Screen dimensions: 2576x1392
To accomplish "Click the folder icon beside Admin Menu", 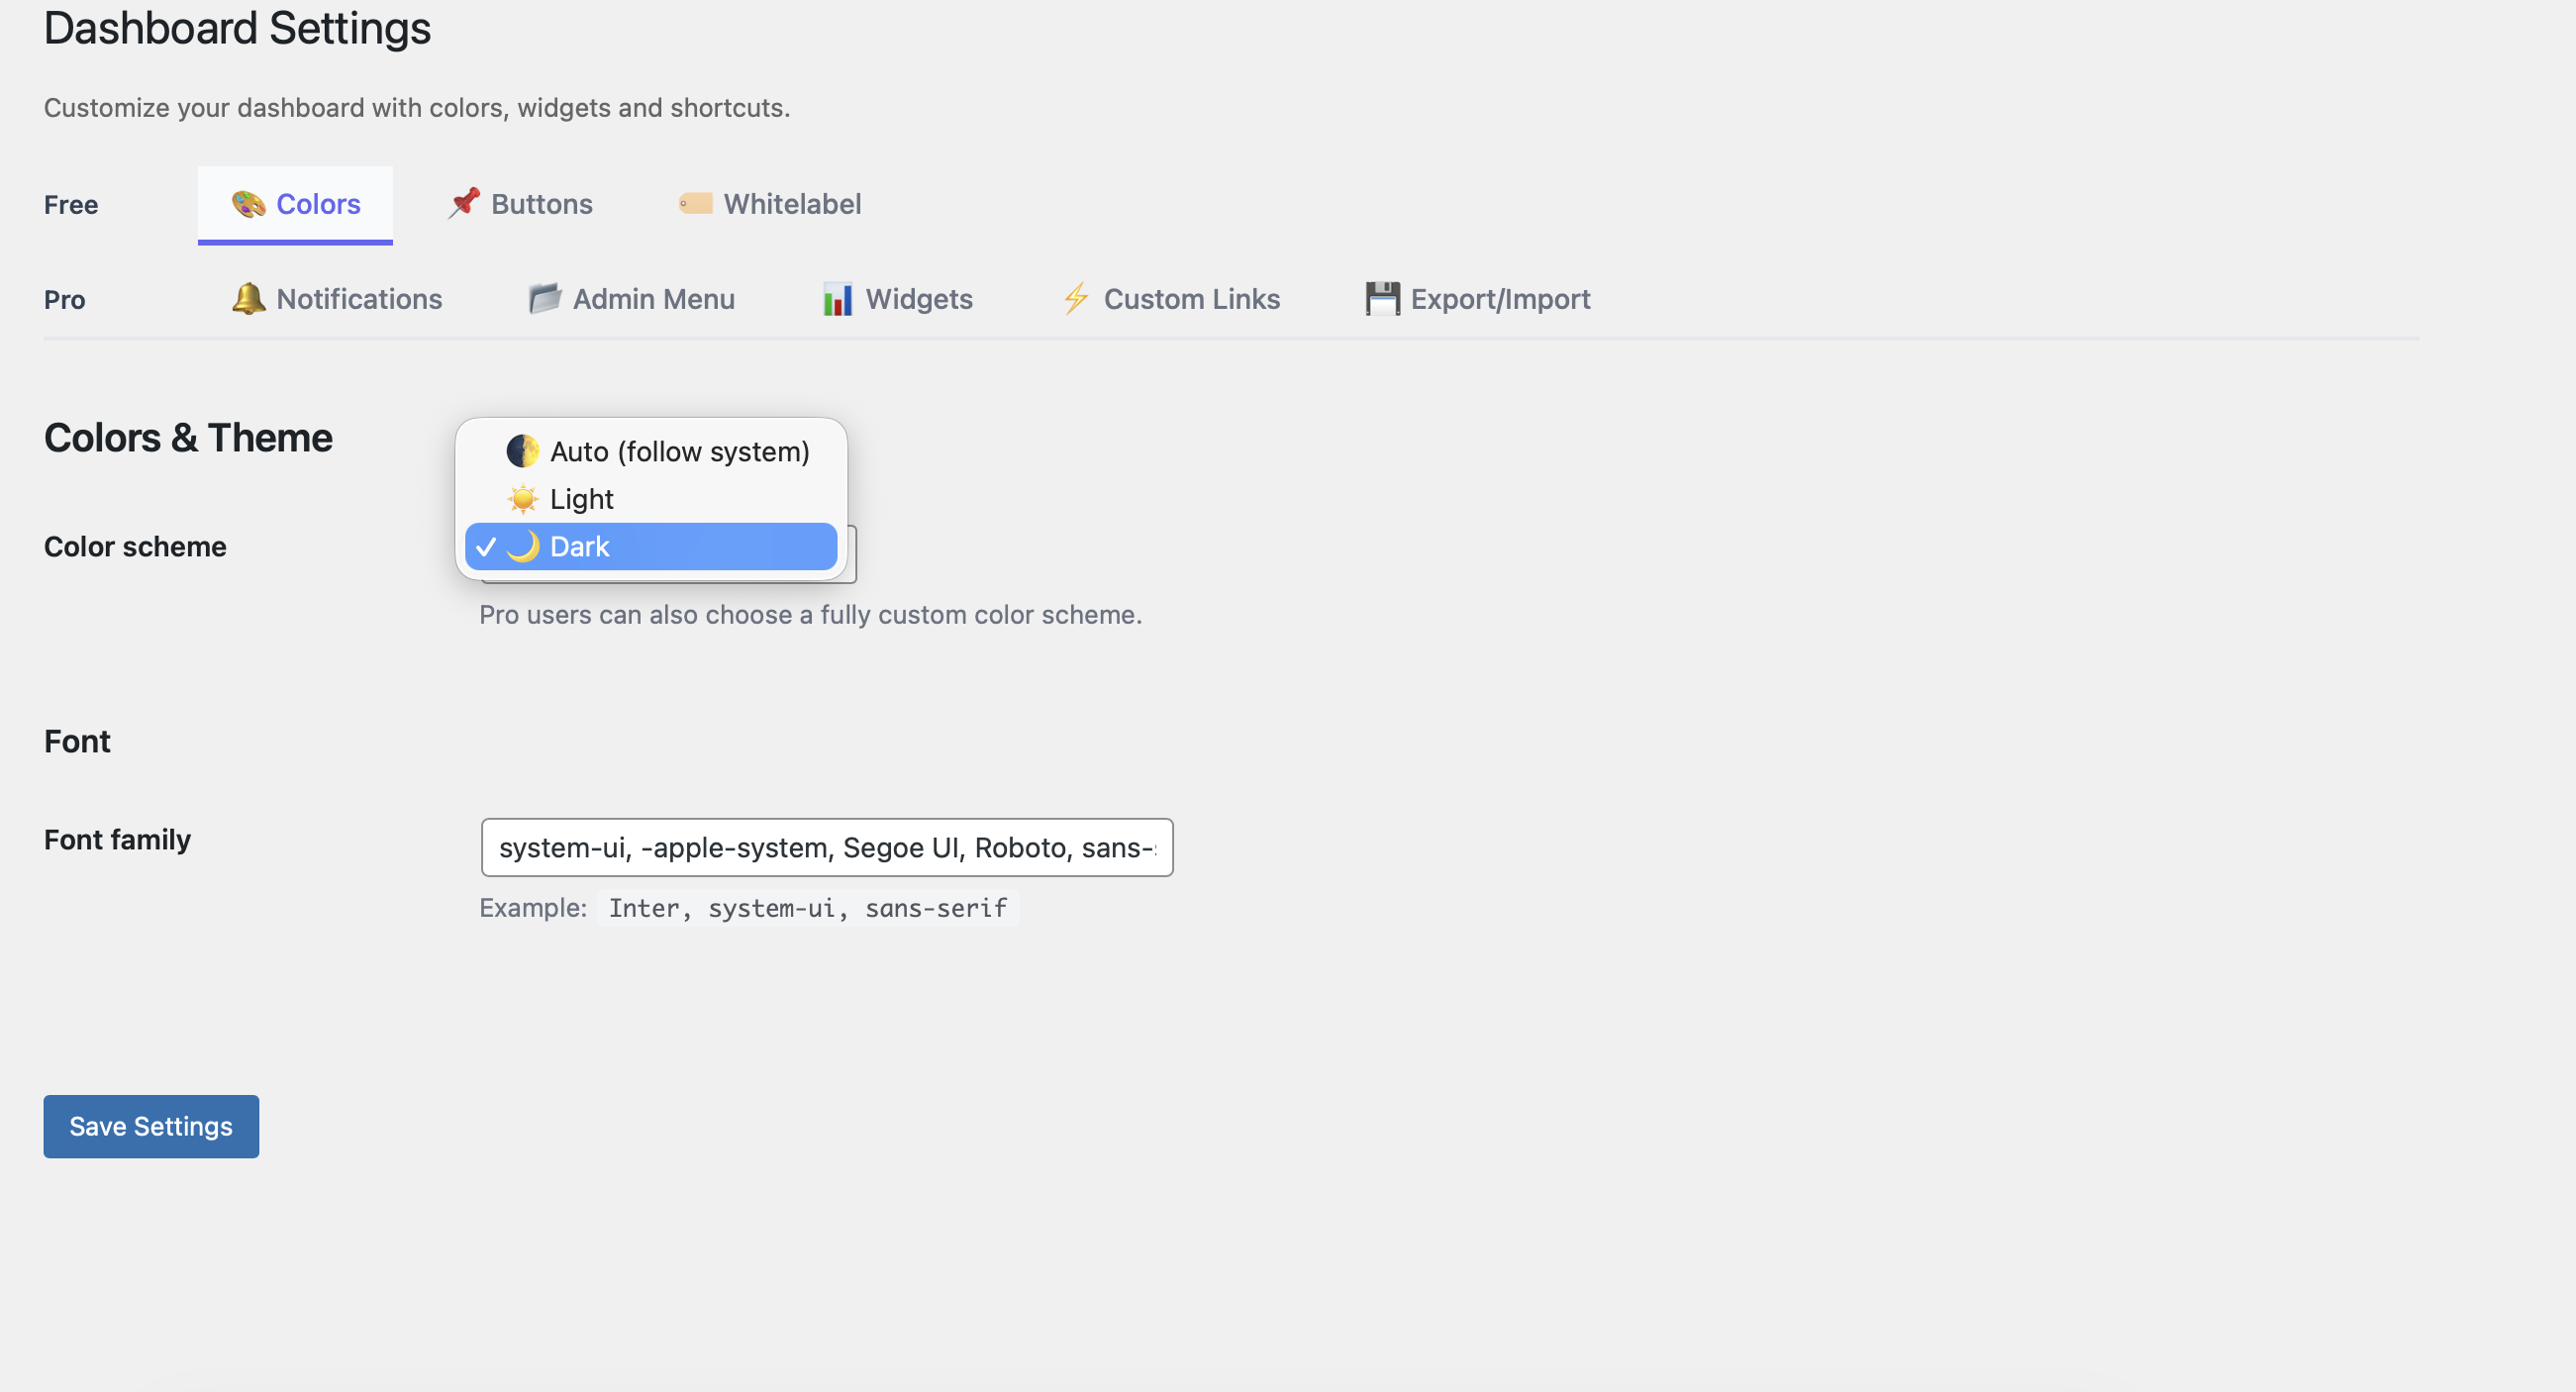I will (x=545, y=298).
